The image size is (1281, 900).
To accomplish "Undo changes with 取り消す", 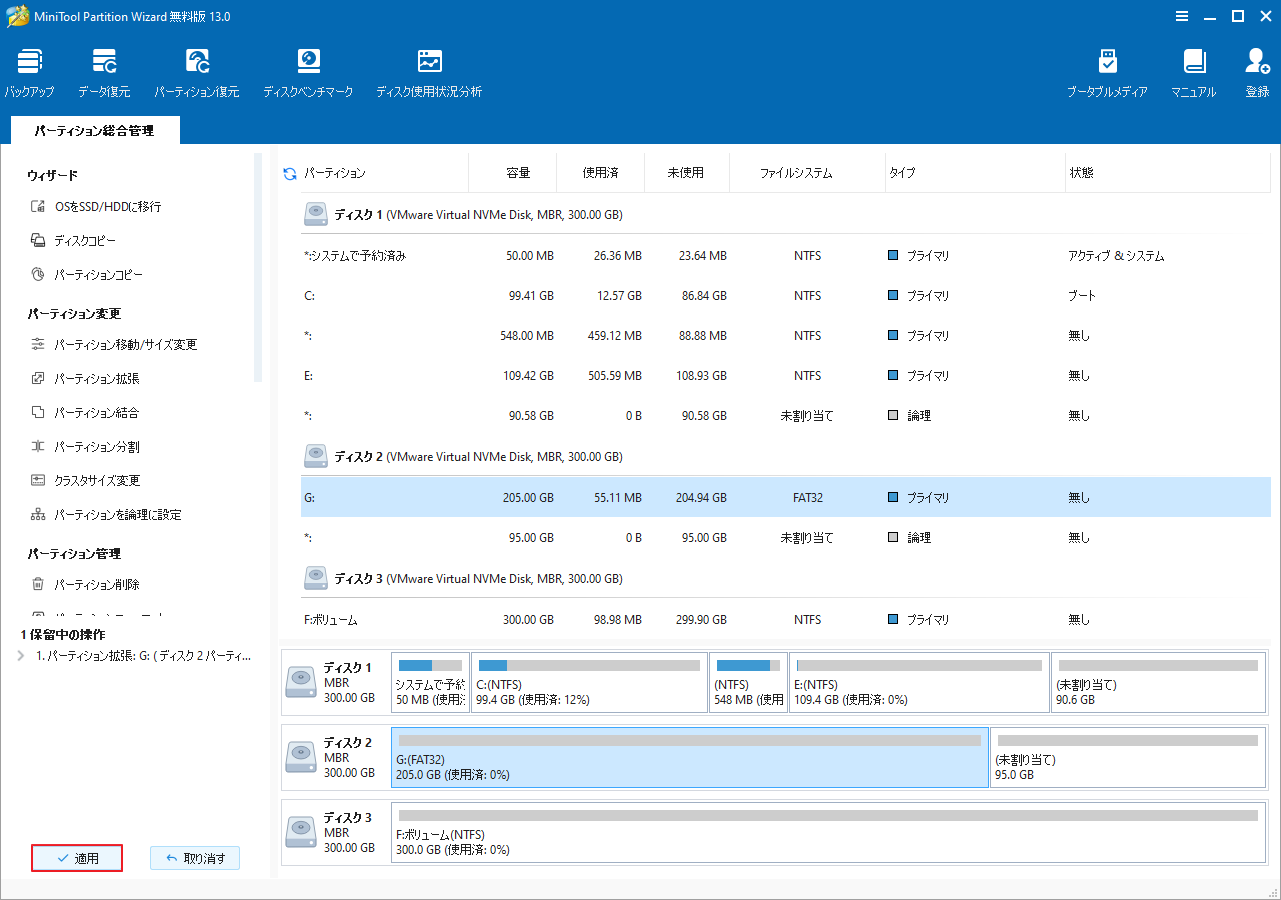I will [195, 857].
